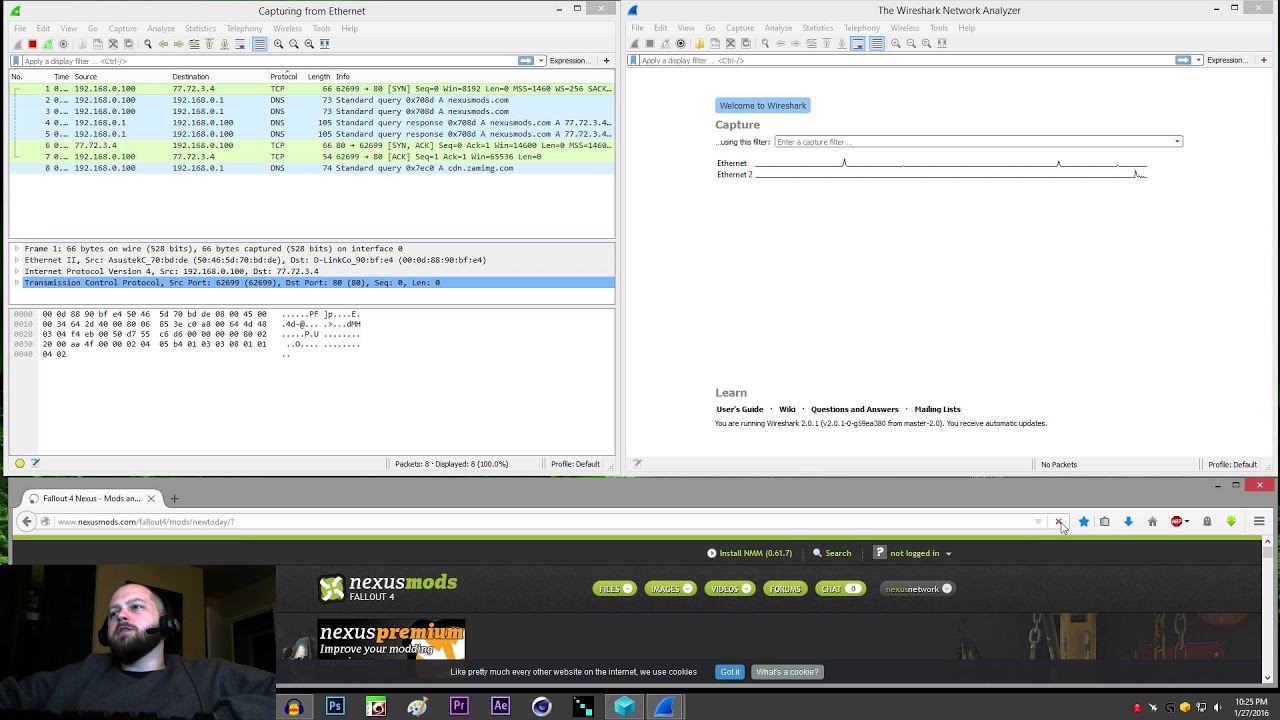Image resolution: width=1280 pixels, height=720 pixels.
Task: Stop the running capture in the Ethernet window
Action: click(32, 44)
